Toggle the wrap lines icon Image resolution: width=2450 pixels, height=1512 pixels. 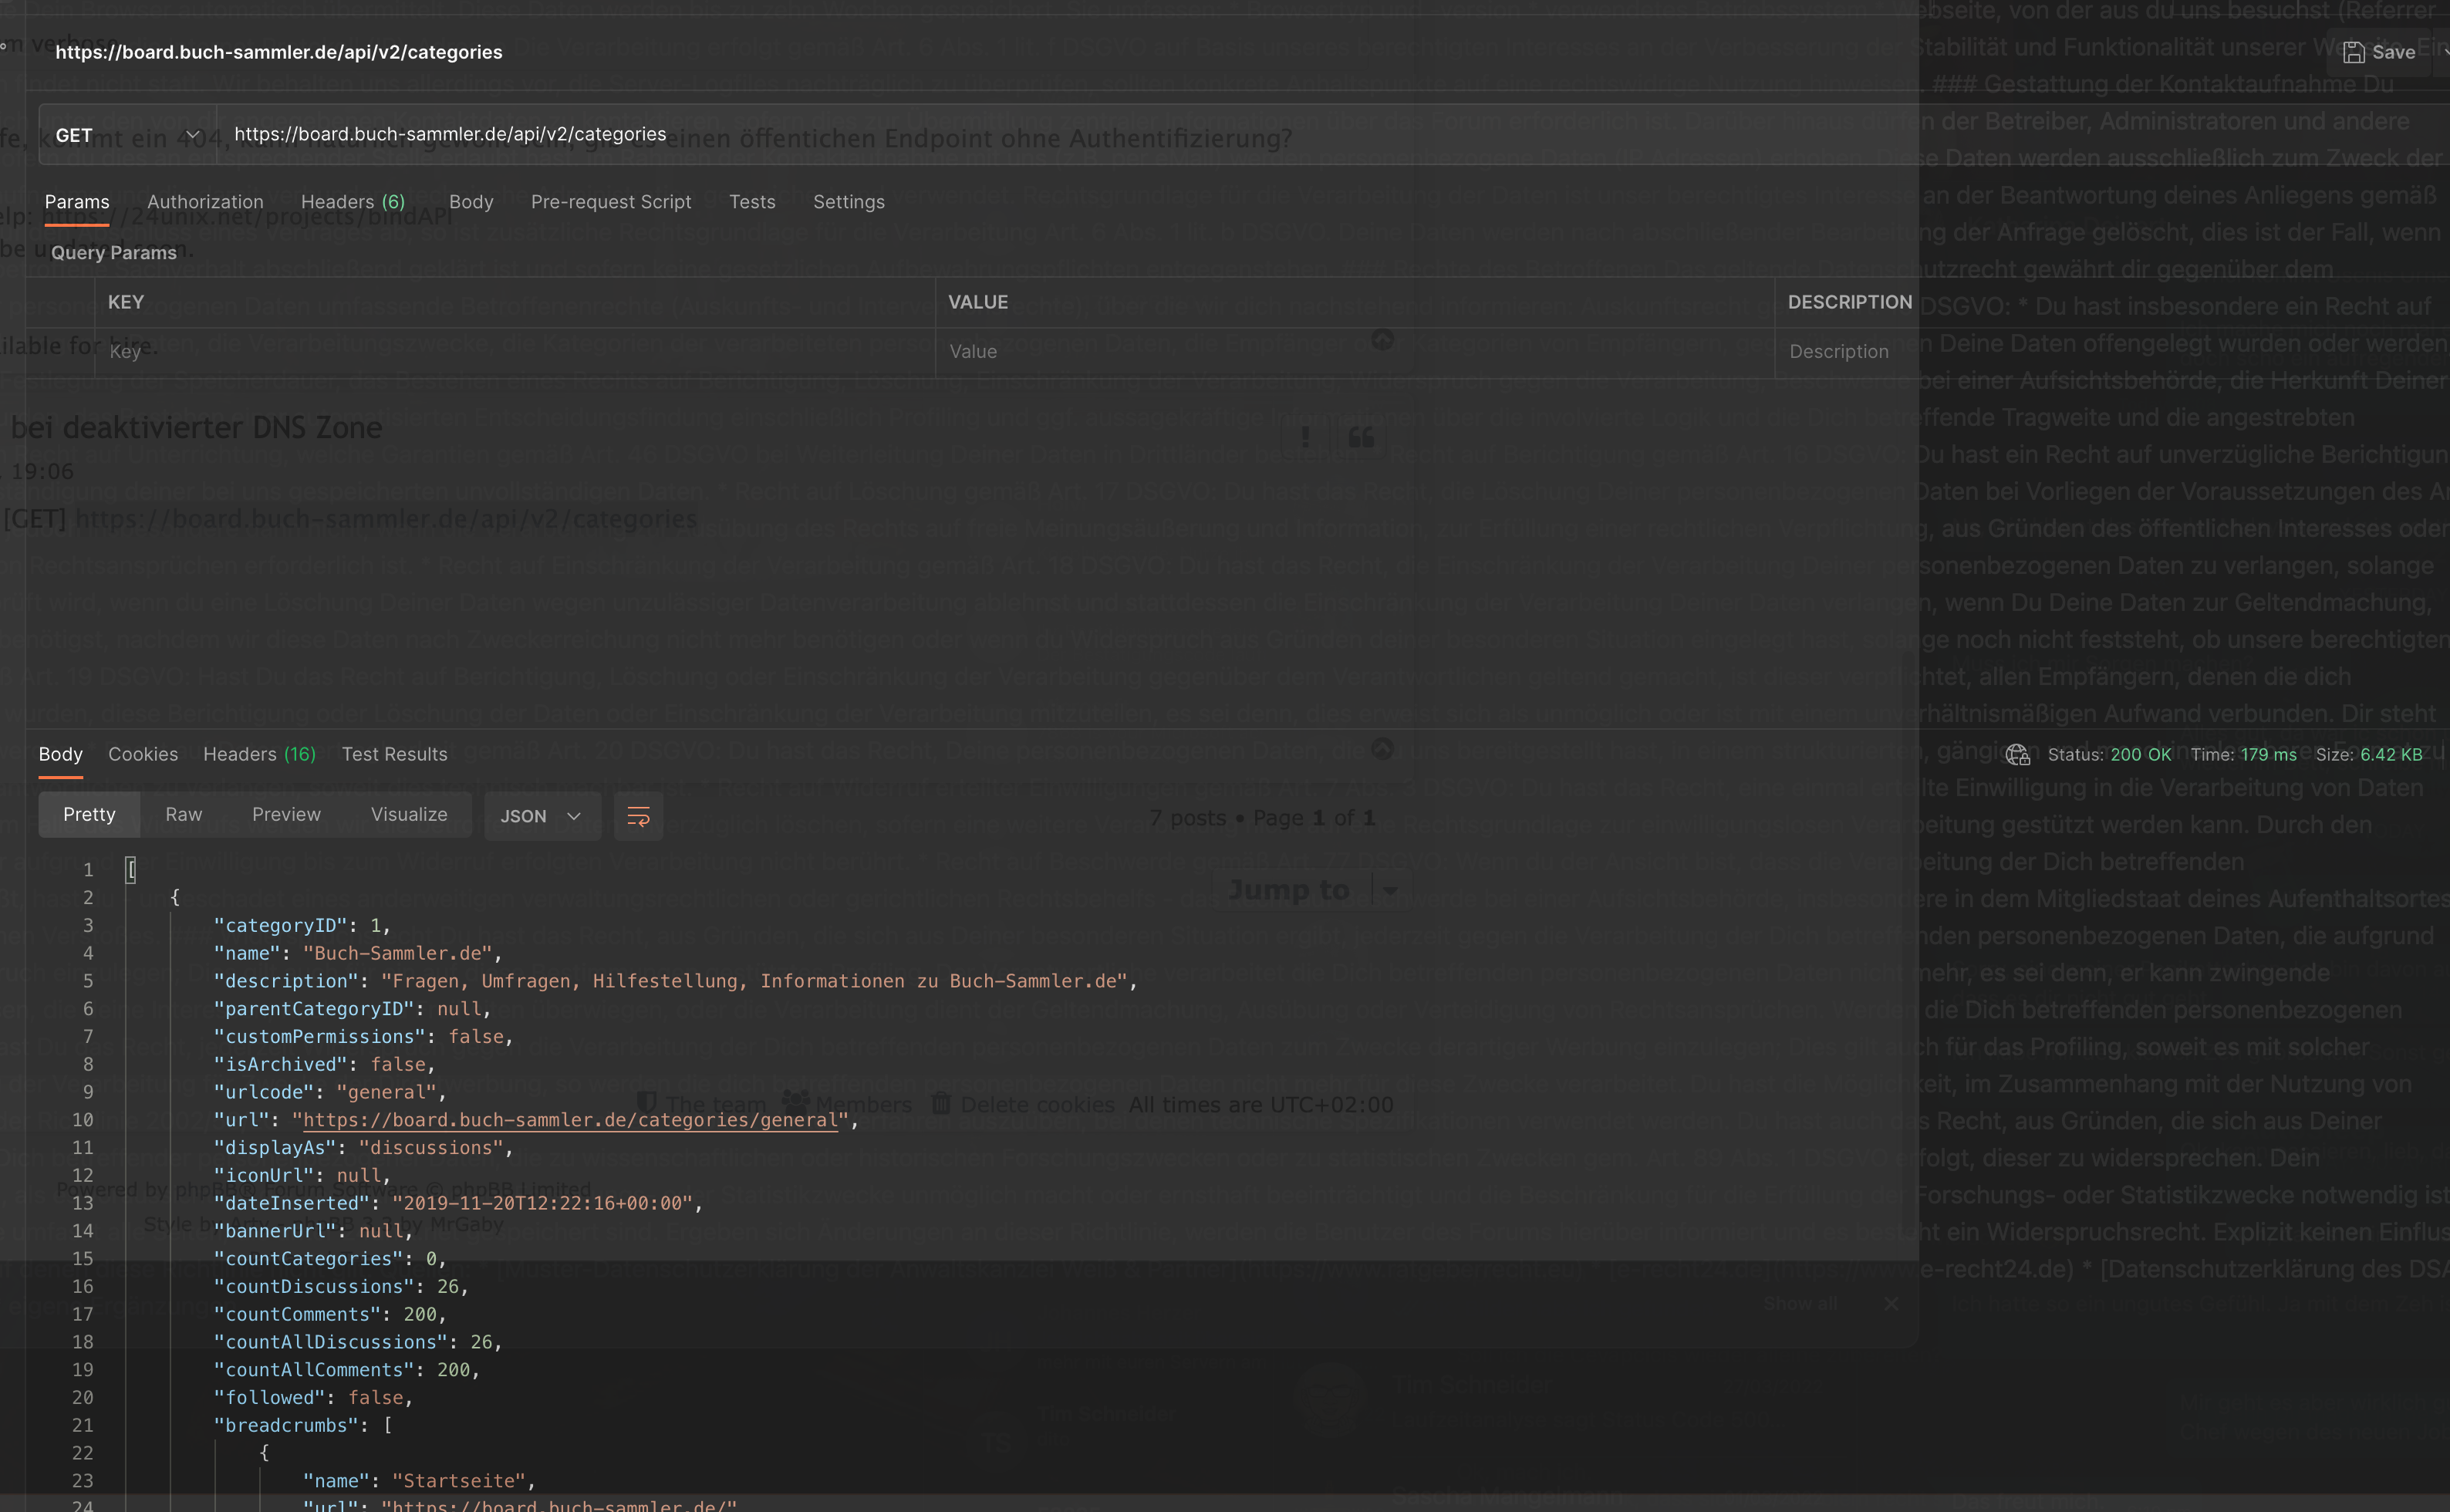638,816
